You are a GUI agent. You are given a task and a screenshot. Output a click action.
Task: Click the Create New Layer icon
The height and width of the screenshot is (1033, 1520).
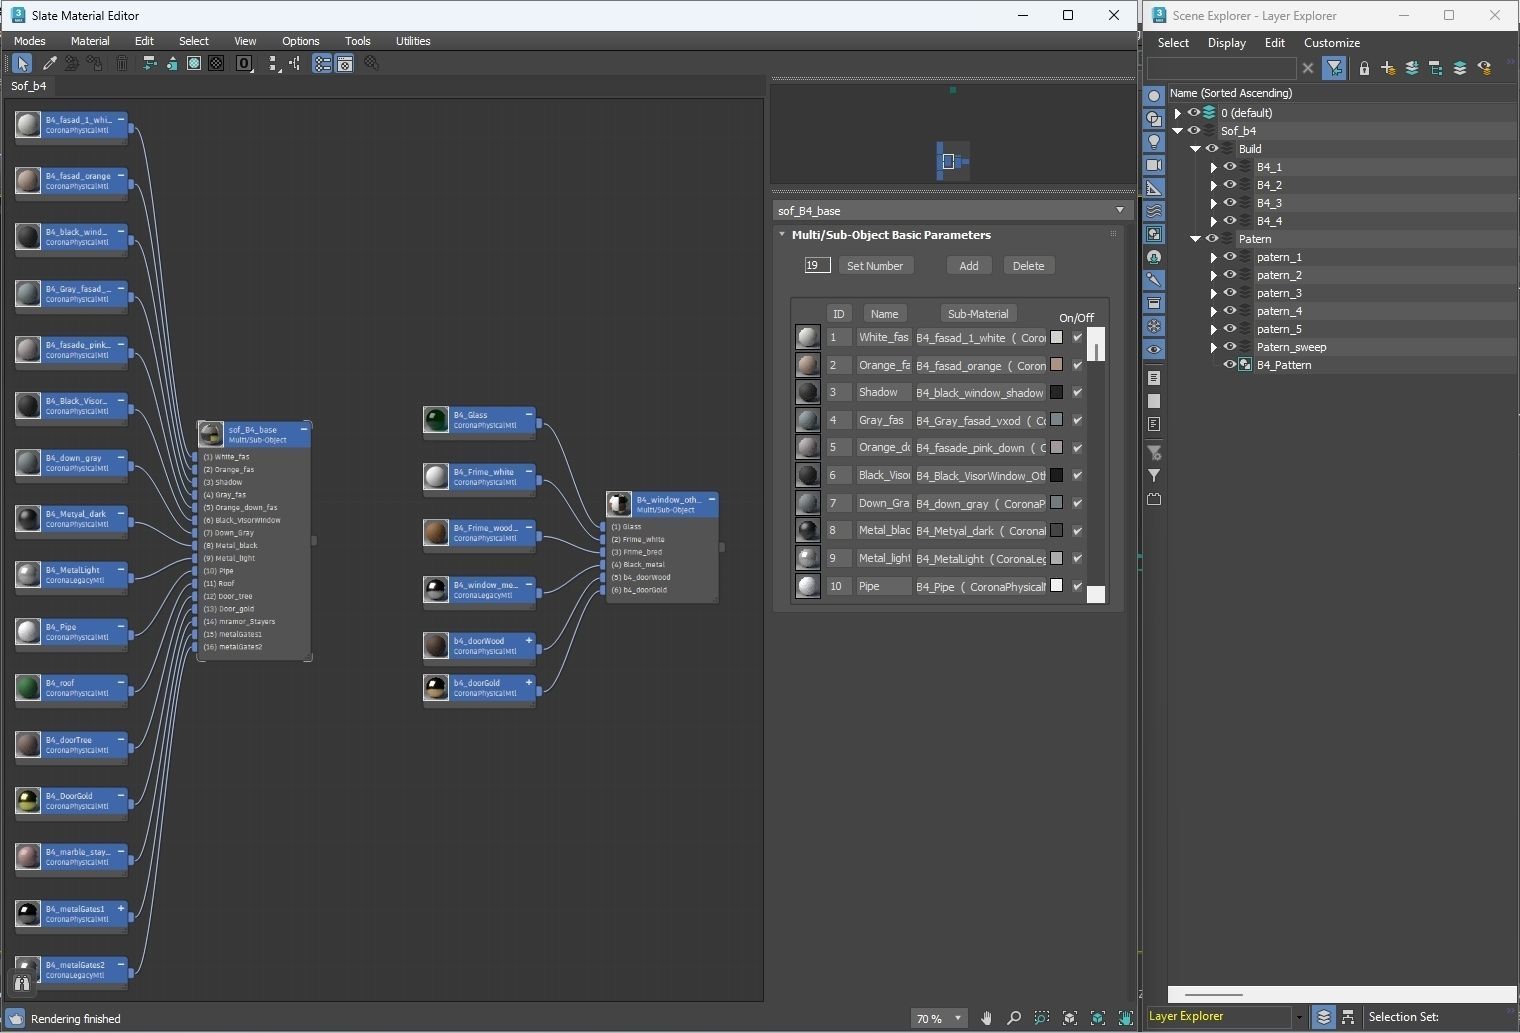point(1388,68)
